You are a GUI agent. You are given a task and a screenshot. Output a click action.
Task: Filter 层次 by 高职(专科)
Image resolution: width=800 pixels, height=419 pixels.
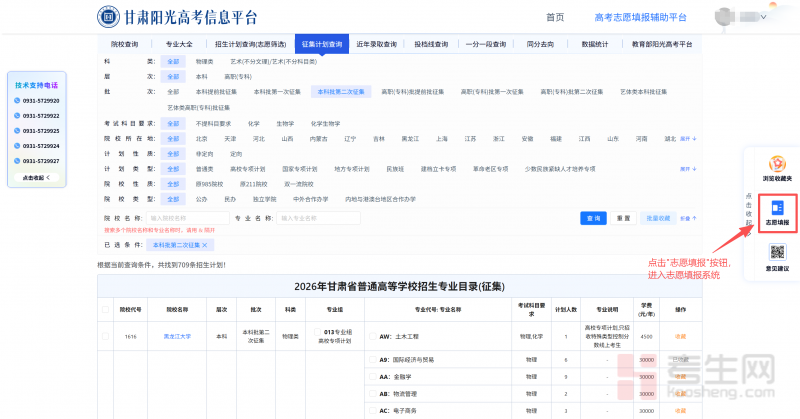[238, 77]
